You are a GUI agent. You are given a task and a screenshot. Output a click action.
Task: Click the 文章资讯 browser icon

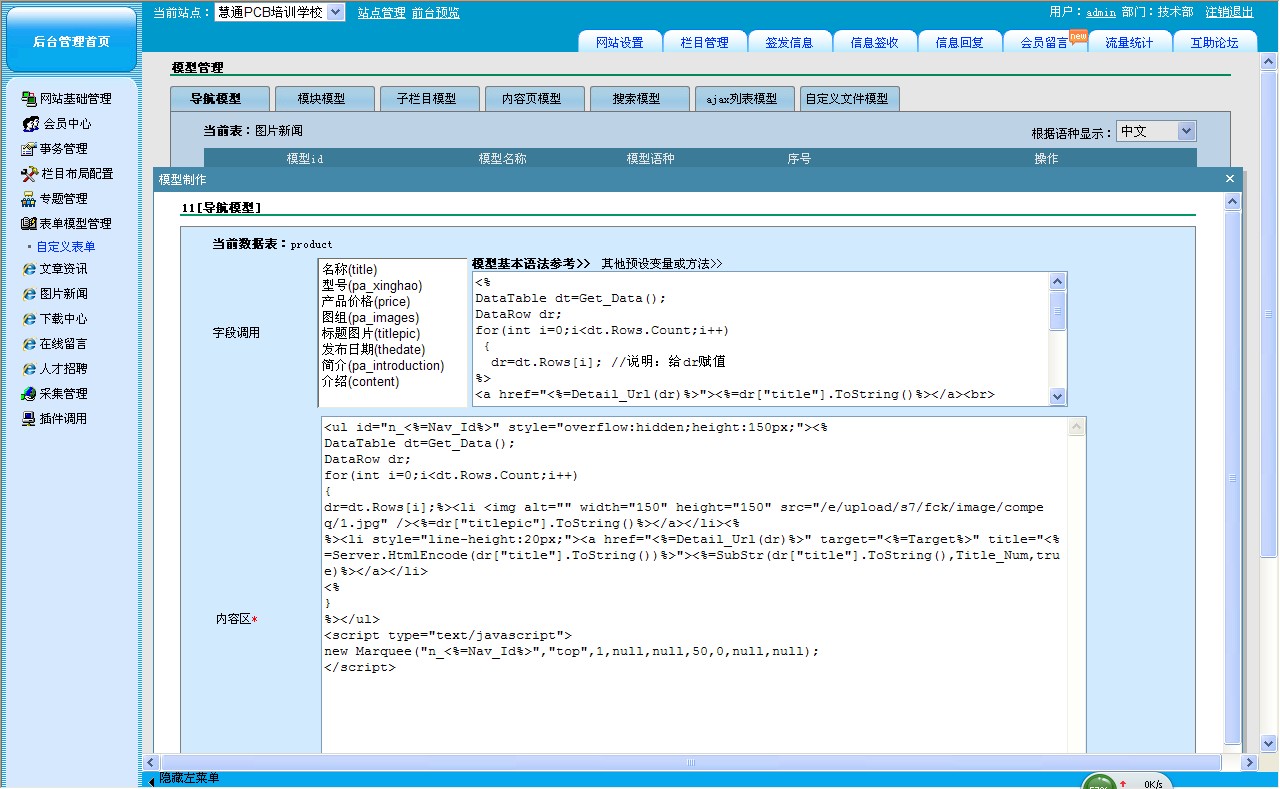(29, 269)
